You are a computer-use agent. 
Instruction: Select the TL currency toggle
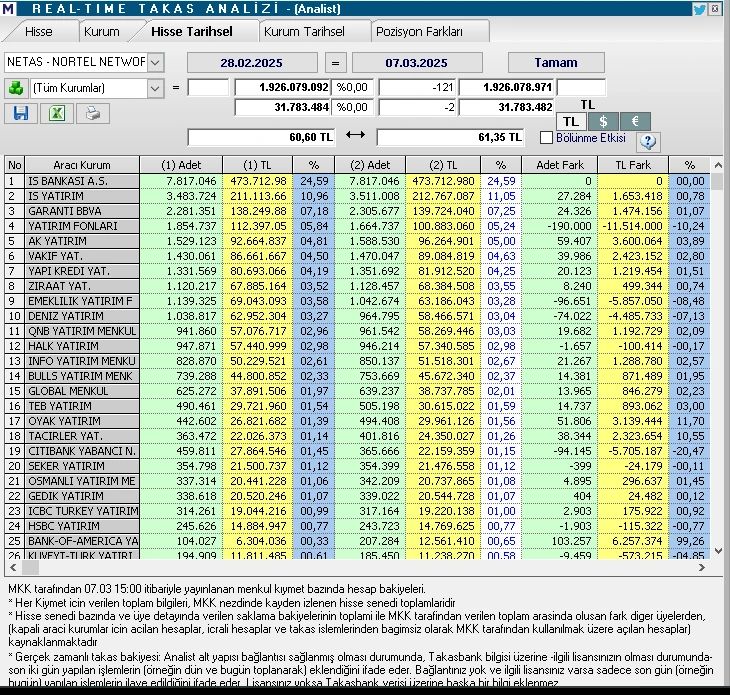tap(570, 121)
